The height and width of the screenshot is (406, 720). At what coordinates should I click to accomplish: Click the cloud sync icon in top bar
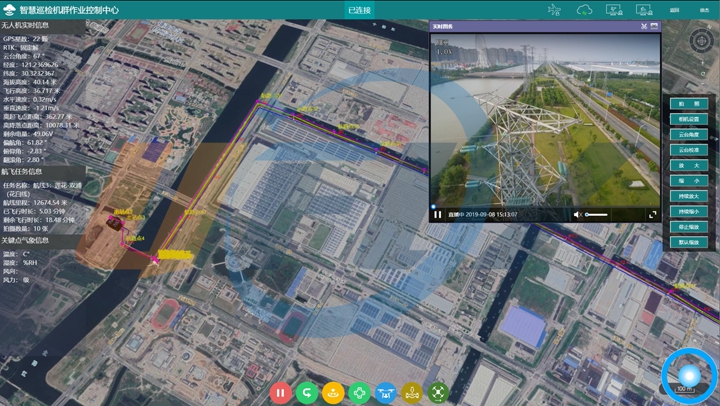[x=584, y=10]
